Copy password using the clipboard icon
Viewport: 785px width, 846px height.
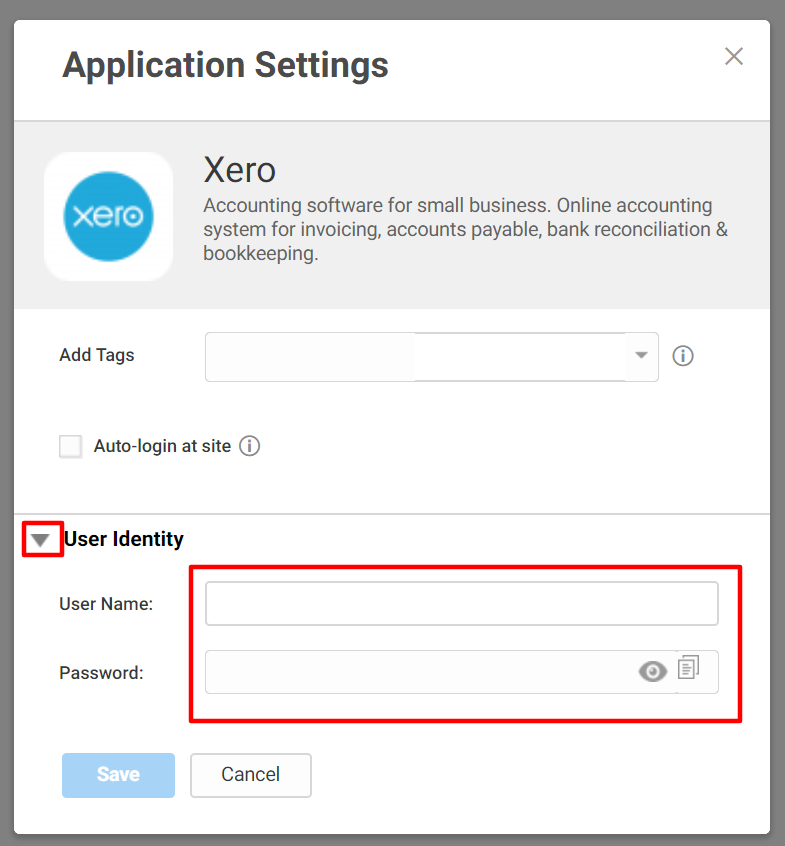[x=688, y=667]
